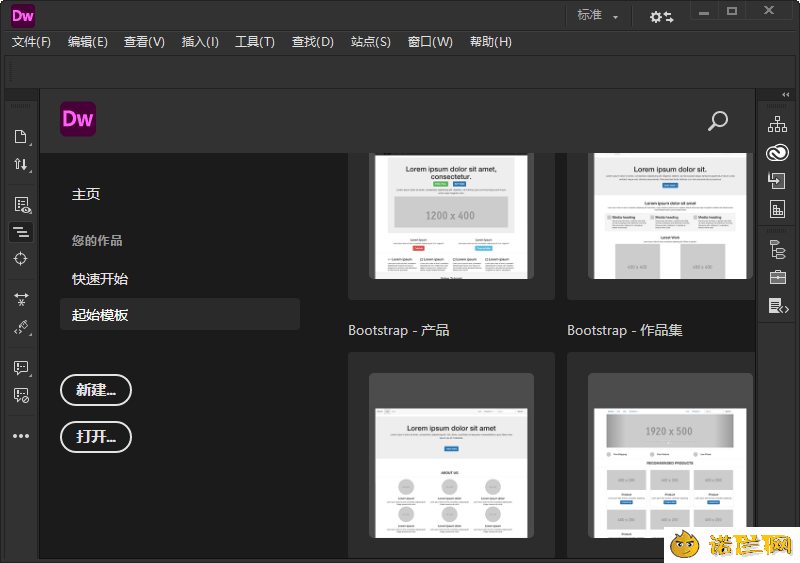The height and width of the screenshot is (563, 800).
Task: Open the 帮助(H) menu
Action: point(491,42)
